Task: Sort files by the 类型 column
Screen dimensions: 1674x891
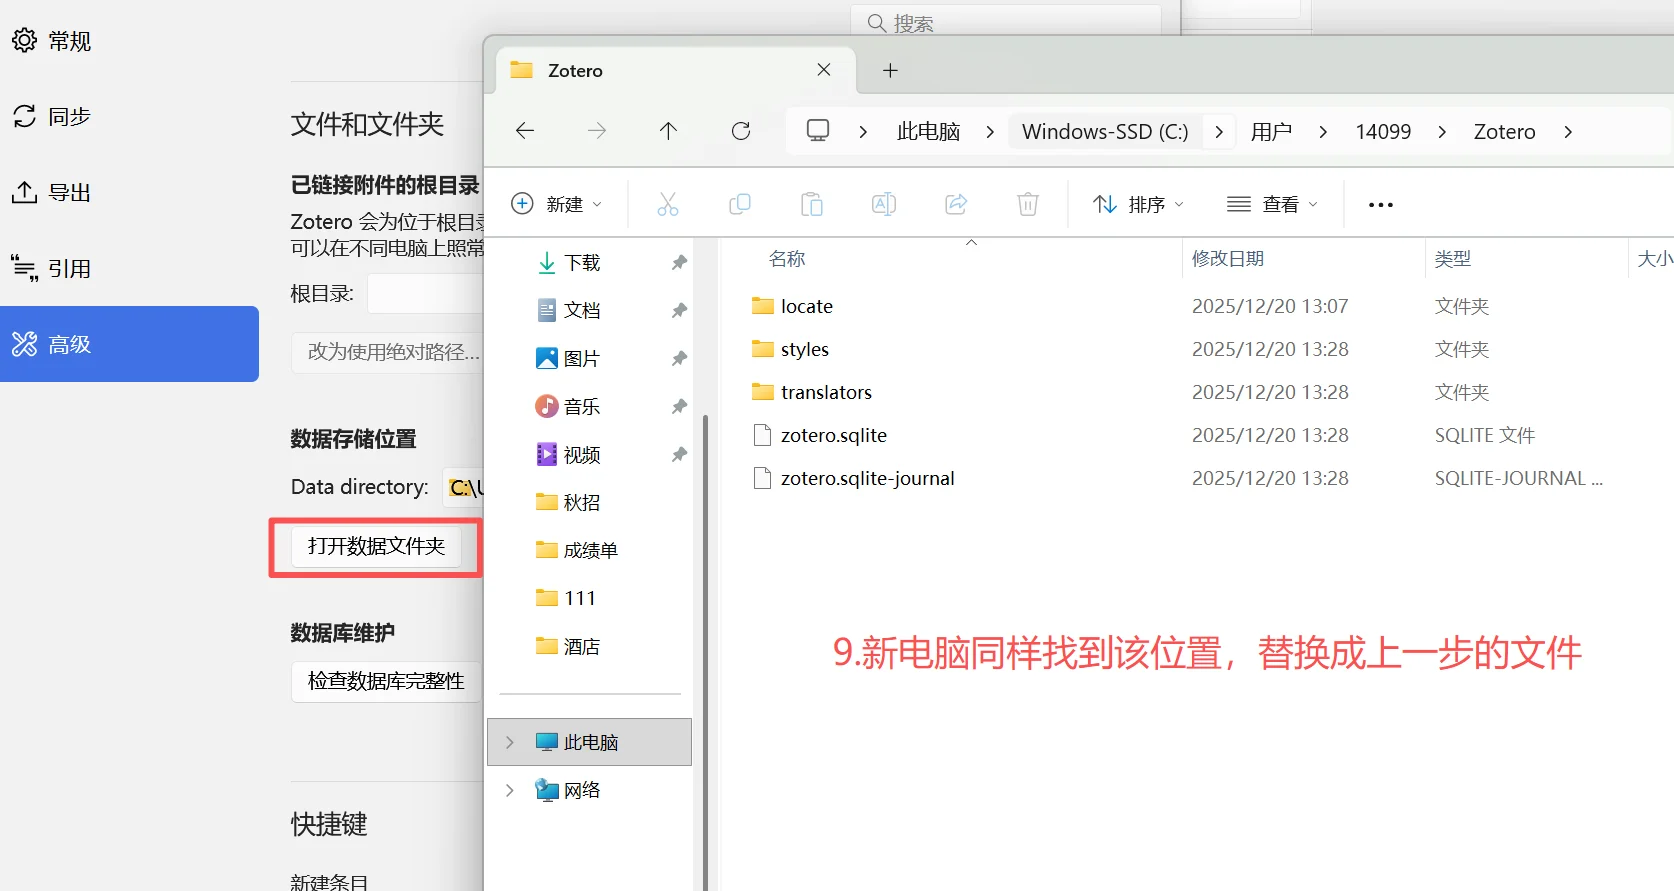Action: coord(1452,259)
